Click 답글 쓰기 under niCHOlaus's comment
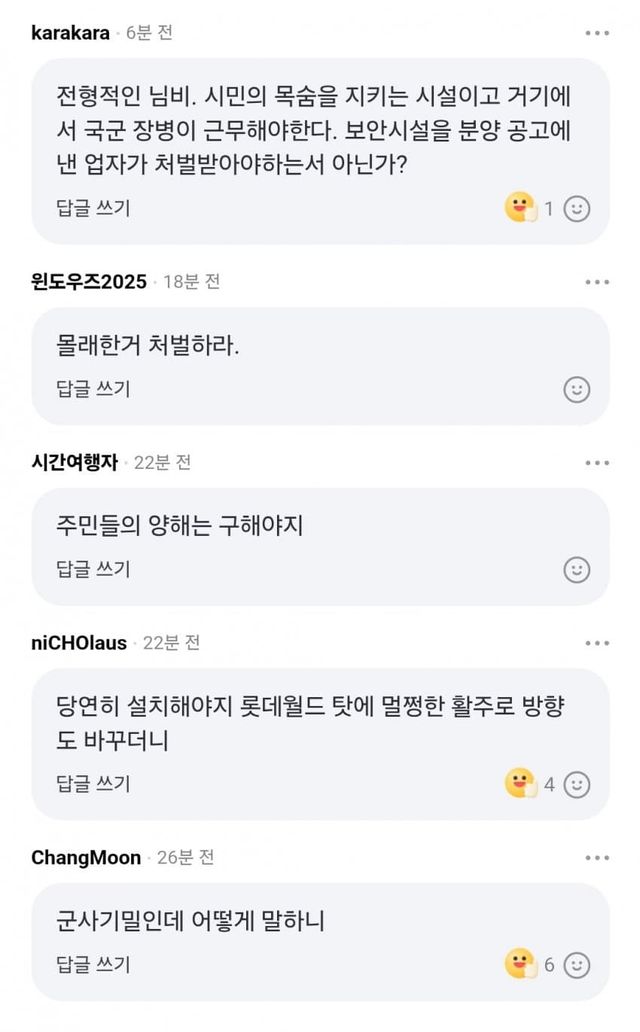The height and width of the screenshot is (1032, 640). pyautogui.click(x=93, y=785)
